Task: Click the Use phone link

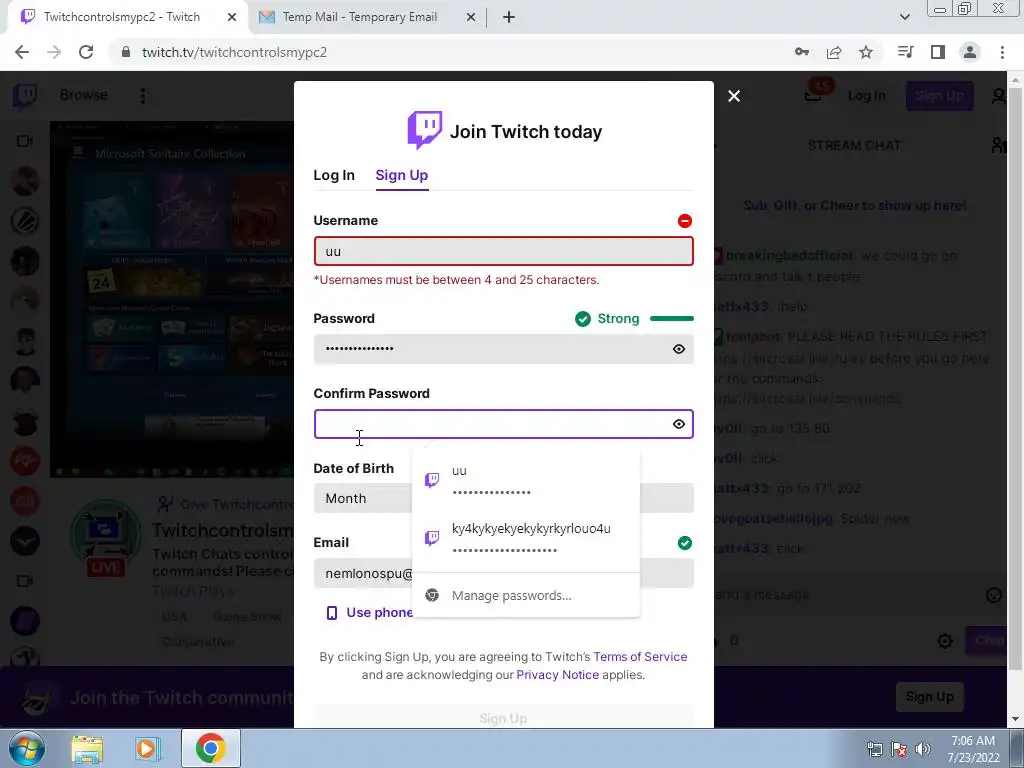Action: tap(369, 613)
